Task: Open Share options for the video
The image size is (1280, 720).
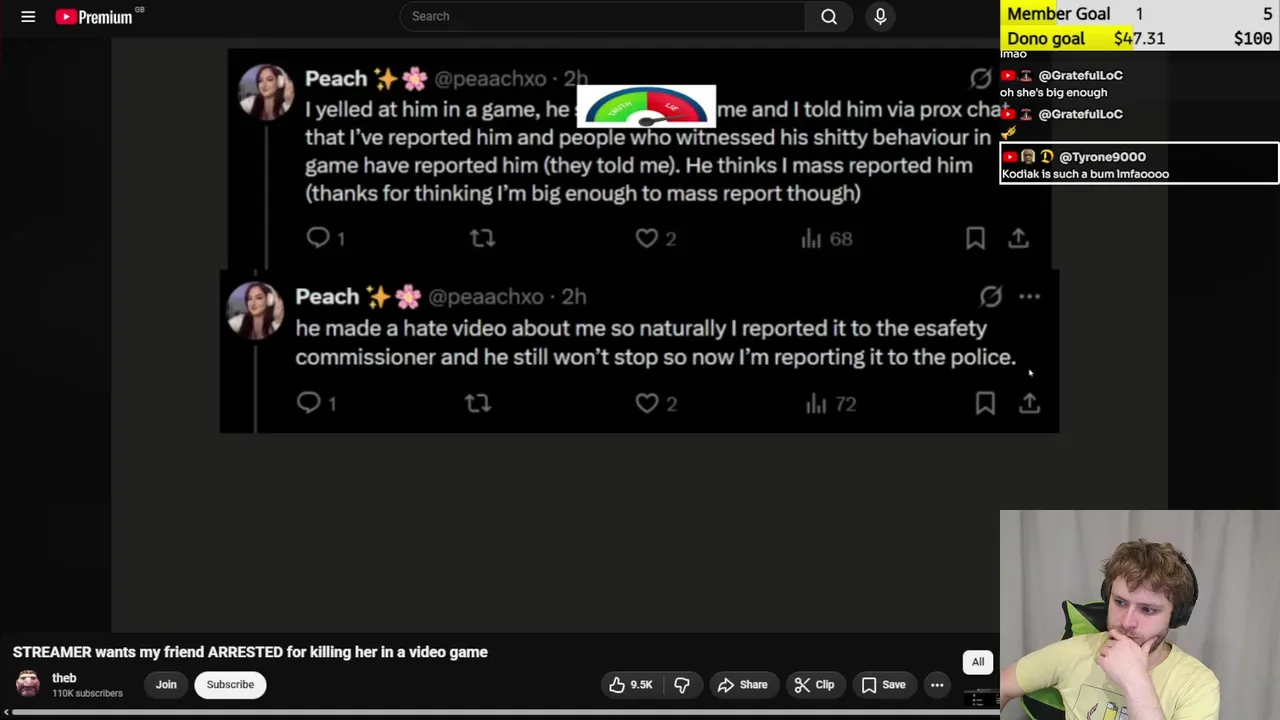Action: pyautogui.click(x=743, y=685)
